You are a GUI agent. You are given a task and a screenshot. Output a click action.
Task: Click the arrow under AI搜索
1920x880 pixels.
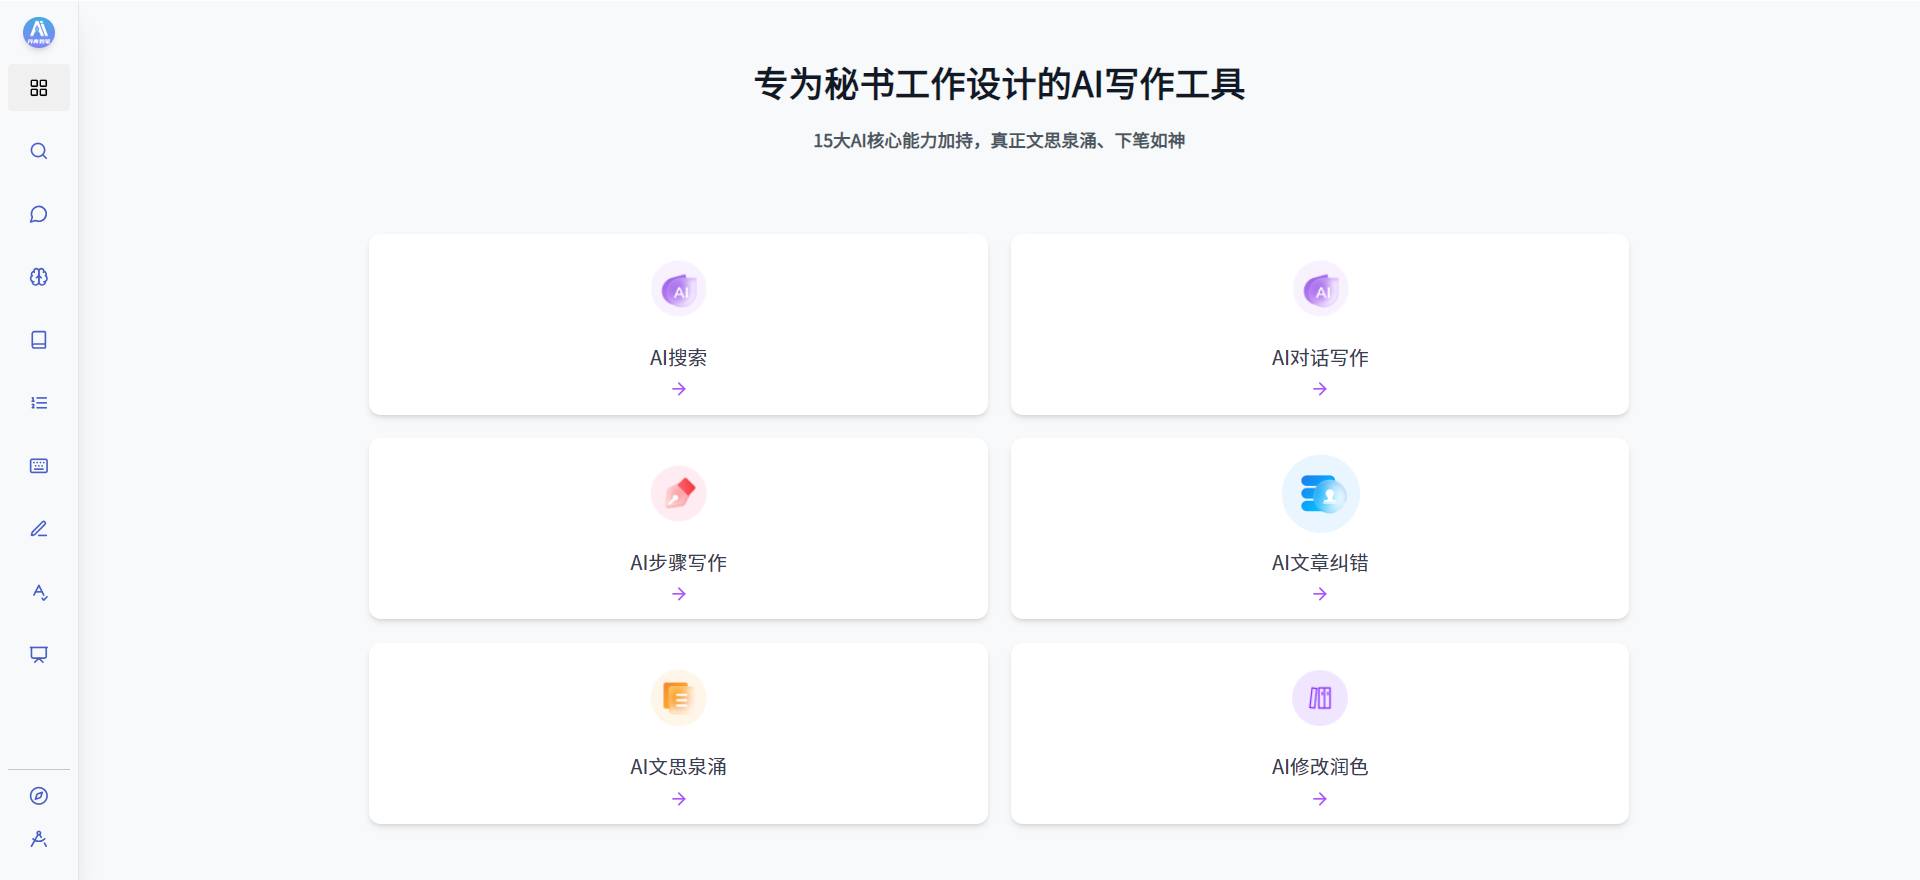[679, 389]
